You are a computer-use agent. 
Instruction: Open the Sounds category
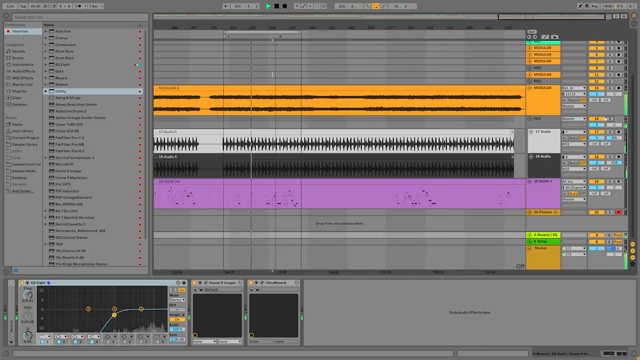coord(18,51)
